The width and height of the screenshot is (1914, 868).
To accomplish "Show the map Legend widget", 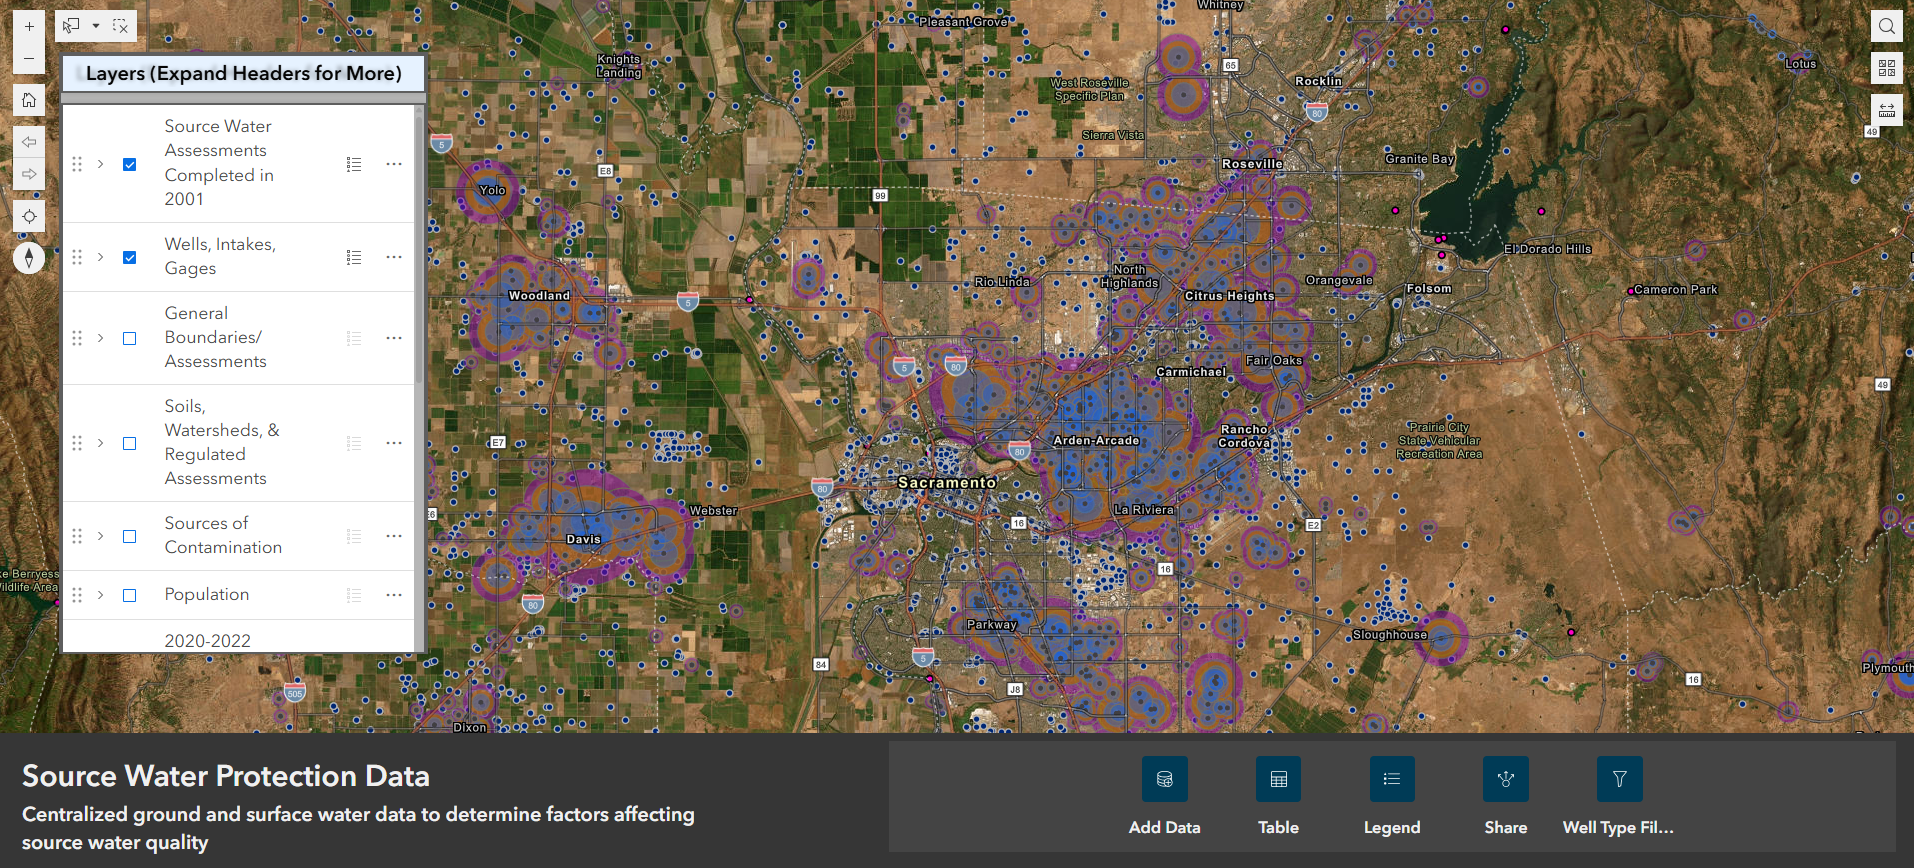I will 1392,779.
